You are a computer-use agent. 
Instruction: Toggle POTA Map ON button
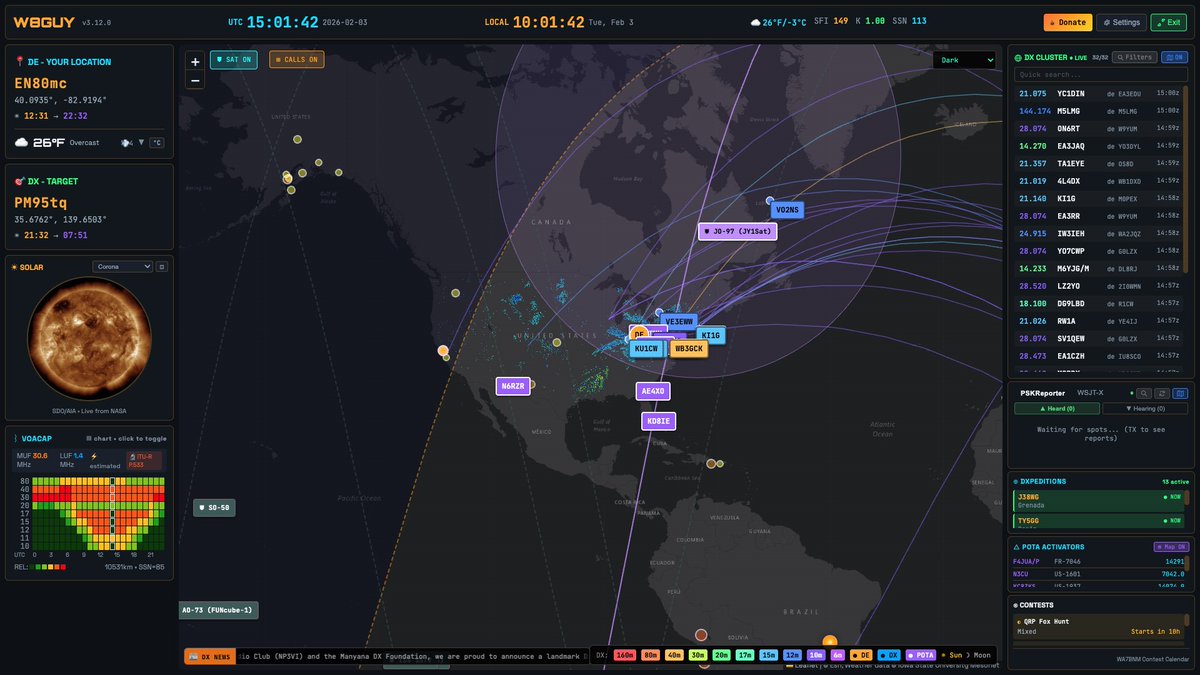coord(1170,547)
